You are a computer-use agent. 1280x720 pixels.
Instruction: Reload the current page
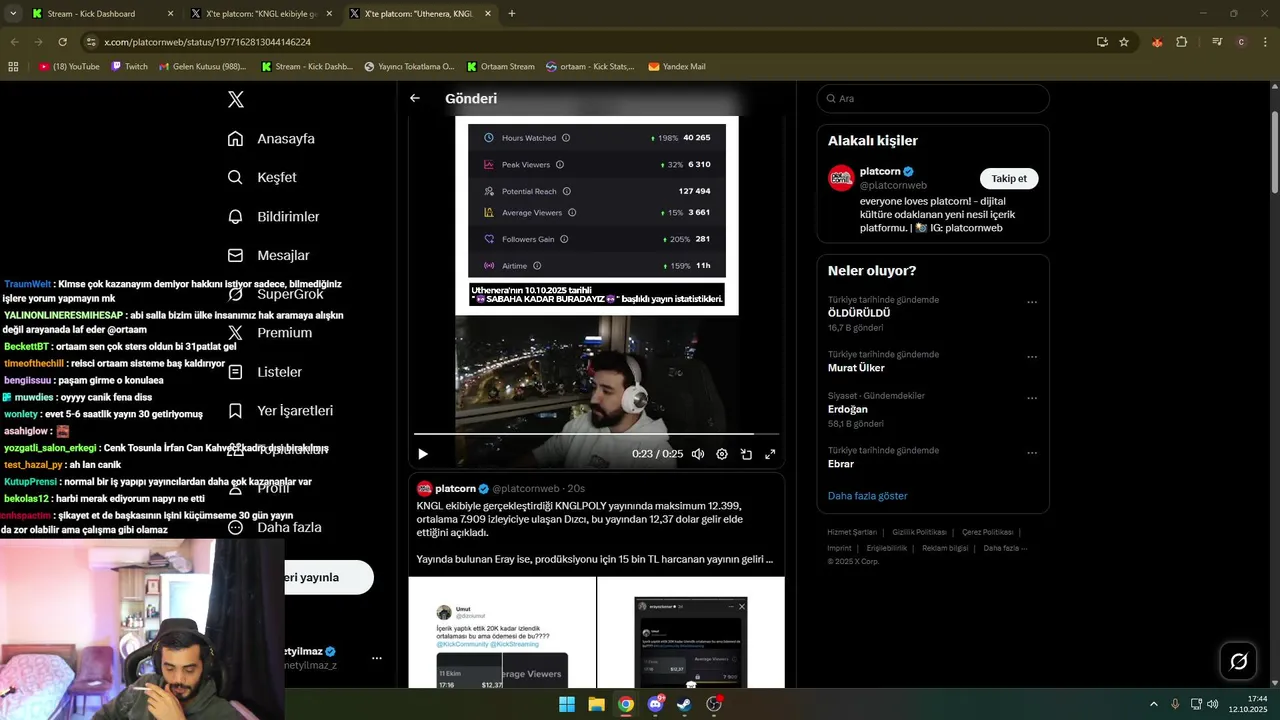pyautogui.click(x=62, y=42)
